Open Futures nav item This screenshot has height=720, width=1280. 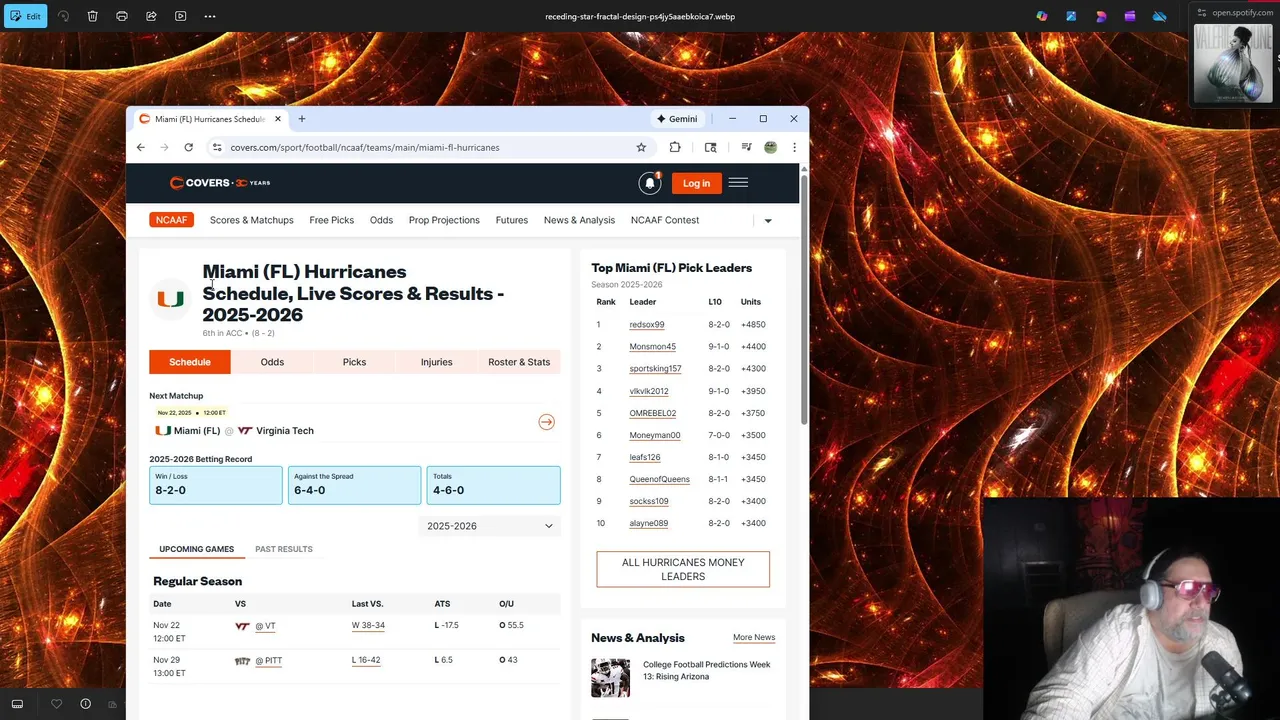[512, 220]
